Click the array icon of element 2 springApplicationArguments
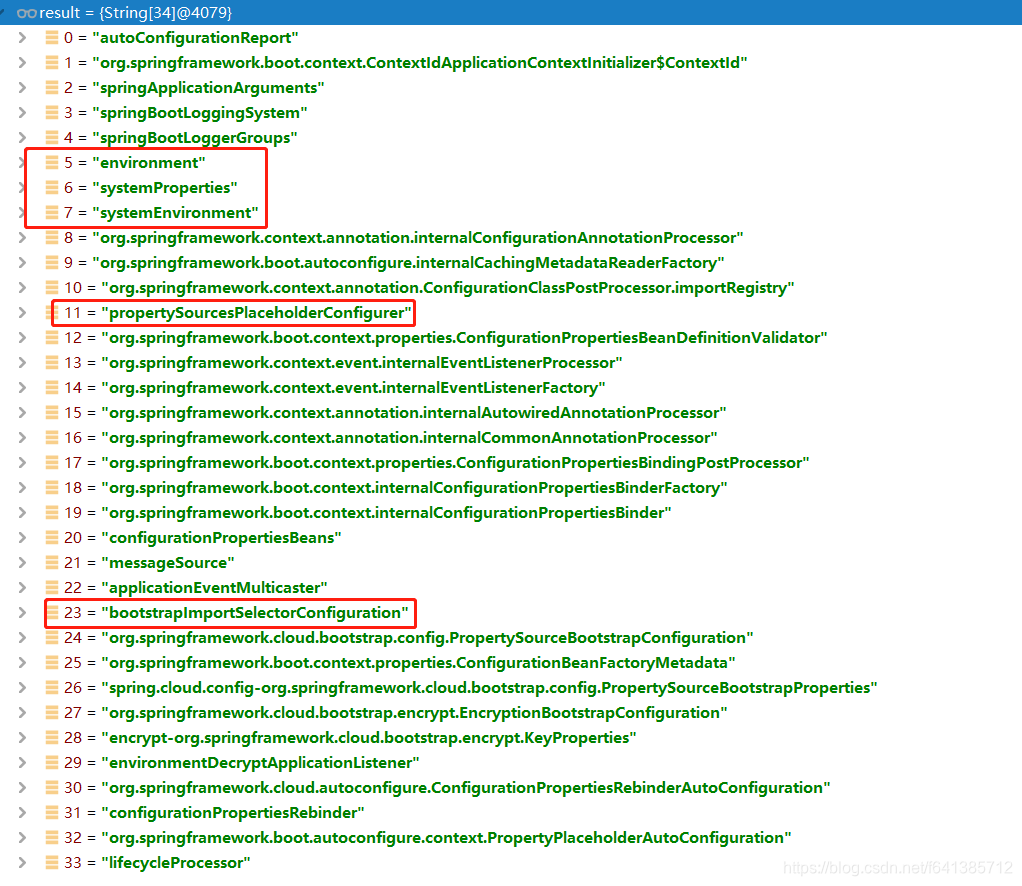 point(52,87)
